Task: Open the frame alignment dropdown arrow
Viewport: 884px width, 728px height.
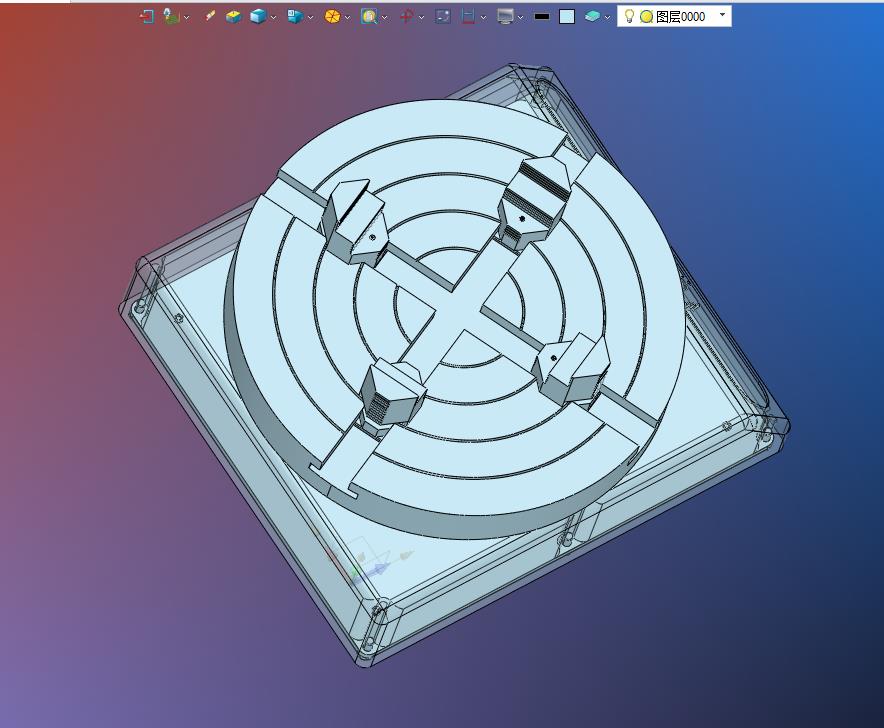Action: click(x=483, y=17)
